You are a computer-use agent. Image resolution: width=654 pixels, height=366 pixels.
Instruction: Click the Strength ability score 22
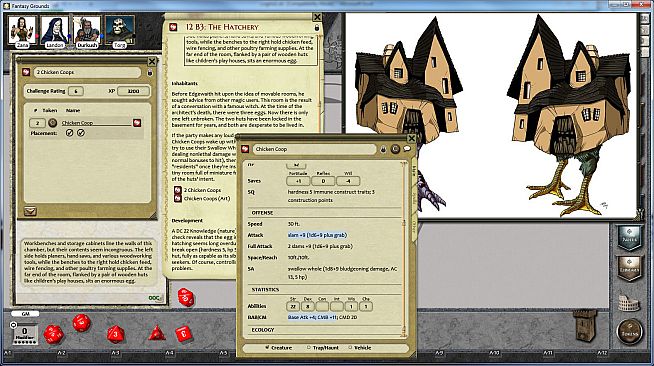tap(293, 306)
